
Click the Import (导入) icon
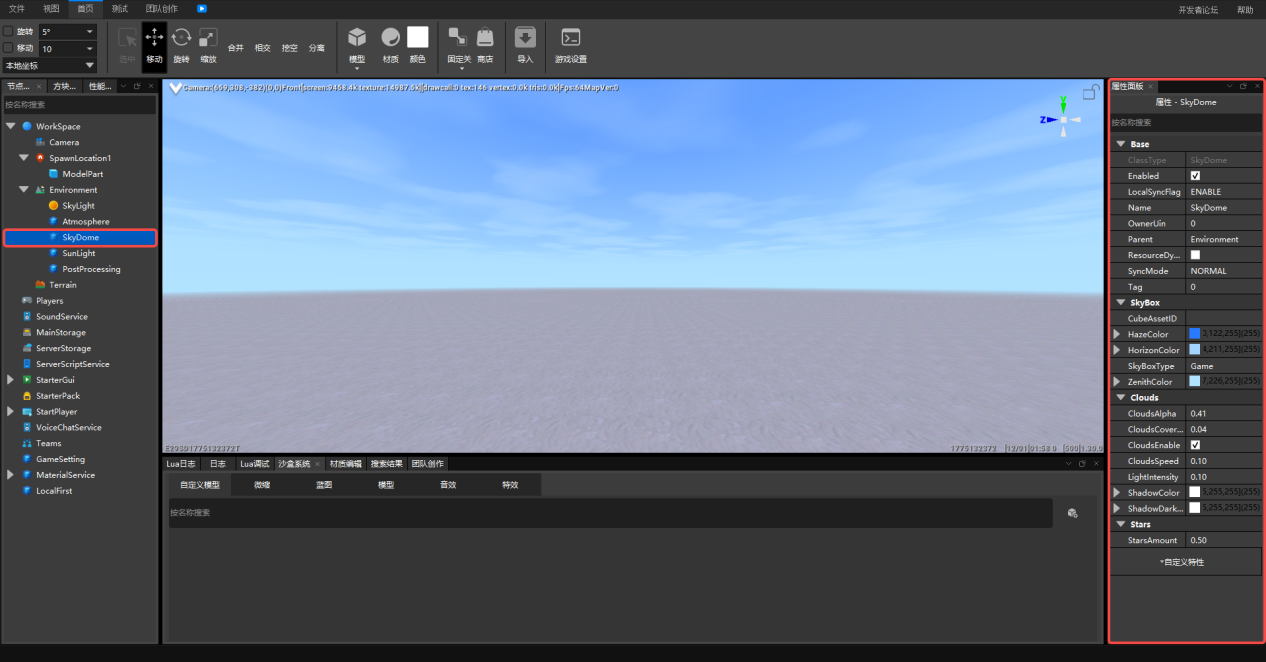click(525, 38)
